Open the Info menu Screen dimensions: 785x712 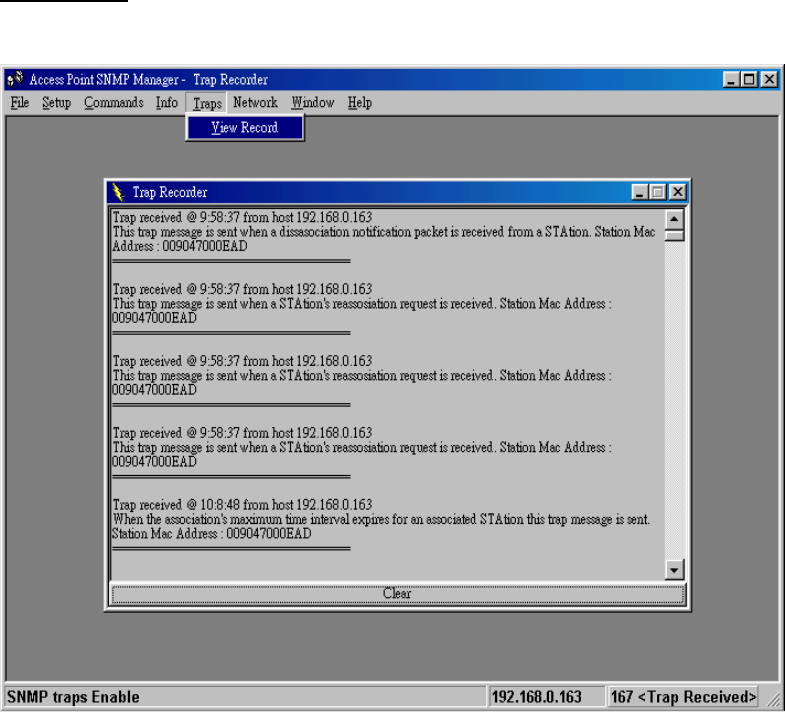pos(167,103)
